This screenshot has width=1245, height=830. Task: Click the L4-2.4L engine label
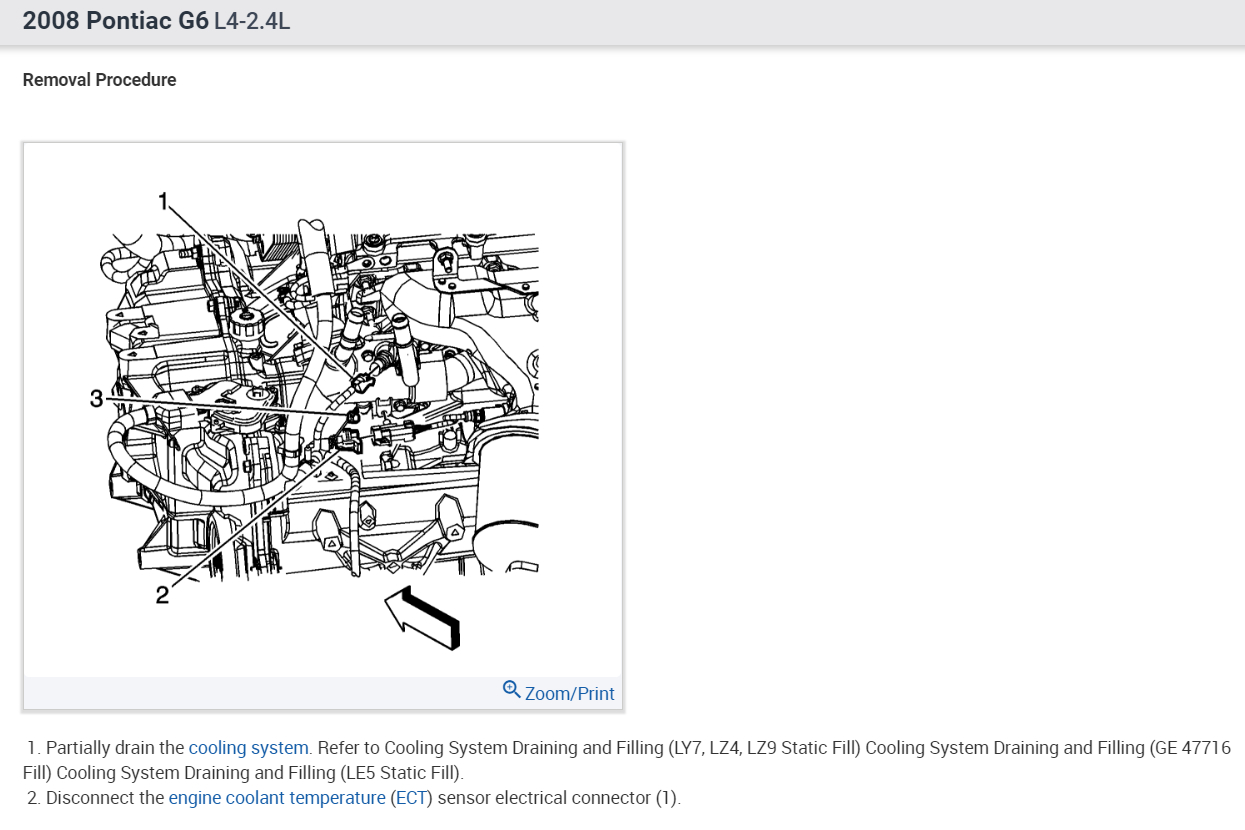tap(252, 21)
